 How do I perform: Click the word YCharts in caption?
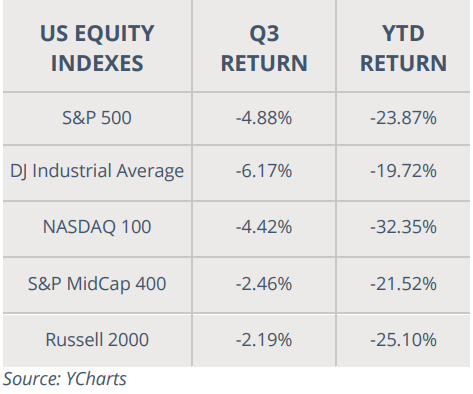(96, 379)
